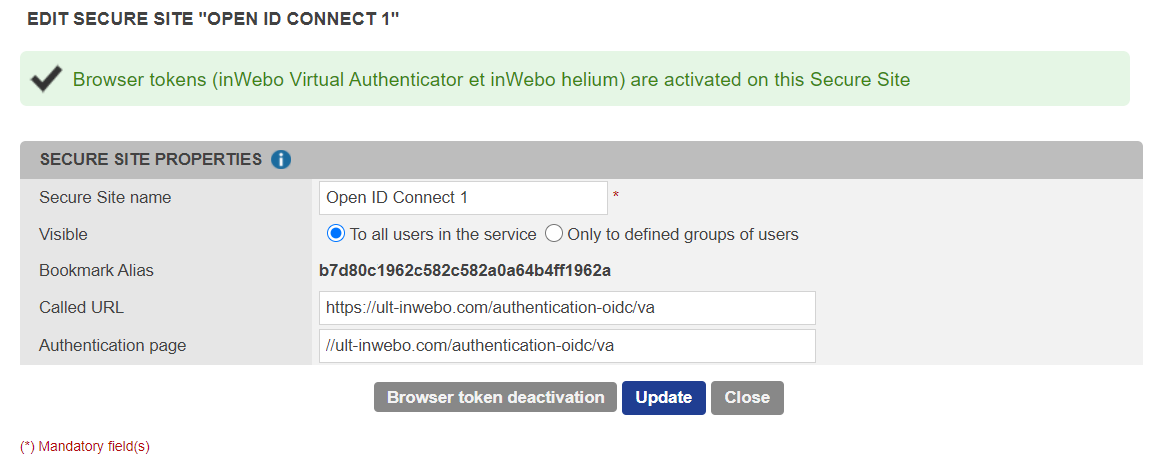Image resolution: width=1166 pixels, height=456 pixels.
Task: Click the Browser tokens activated banner message
Action: click(x=491, y=79)
